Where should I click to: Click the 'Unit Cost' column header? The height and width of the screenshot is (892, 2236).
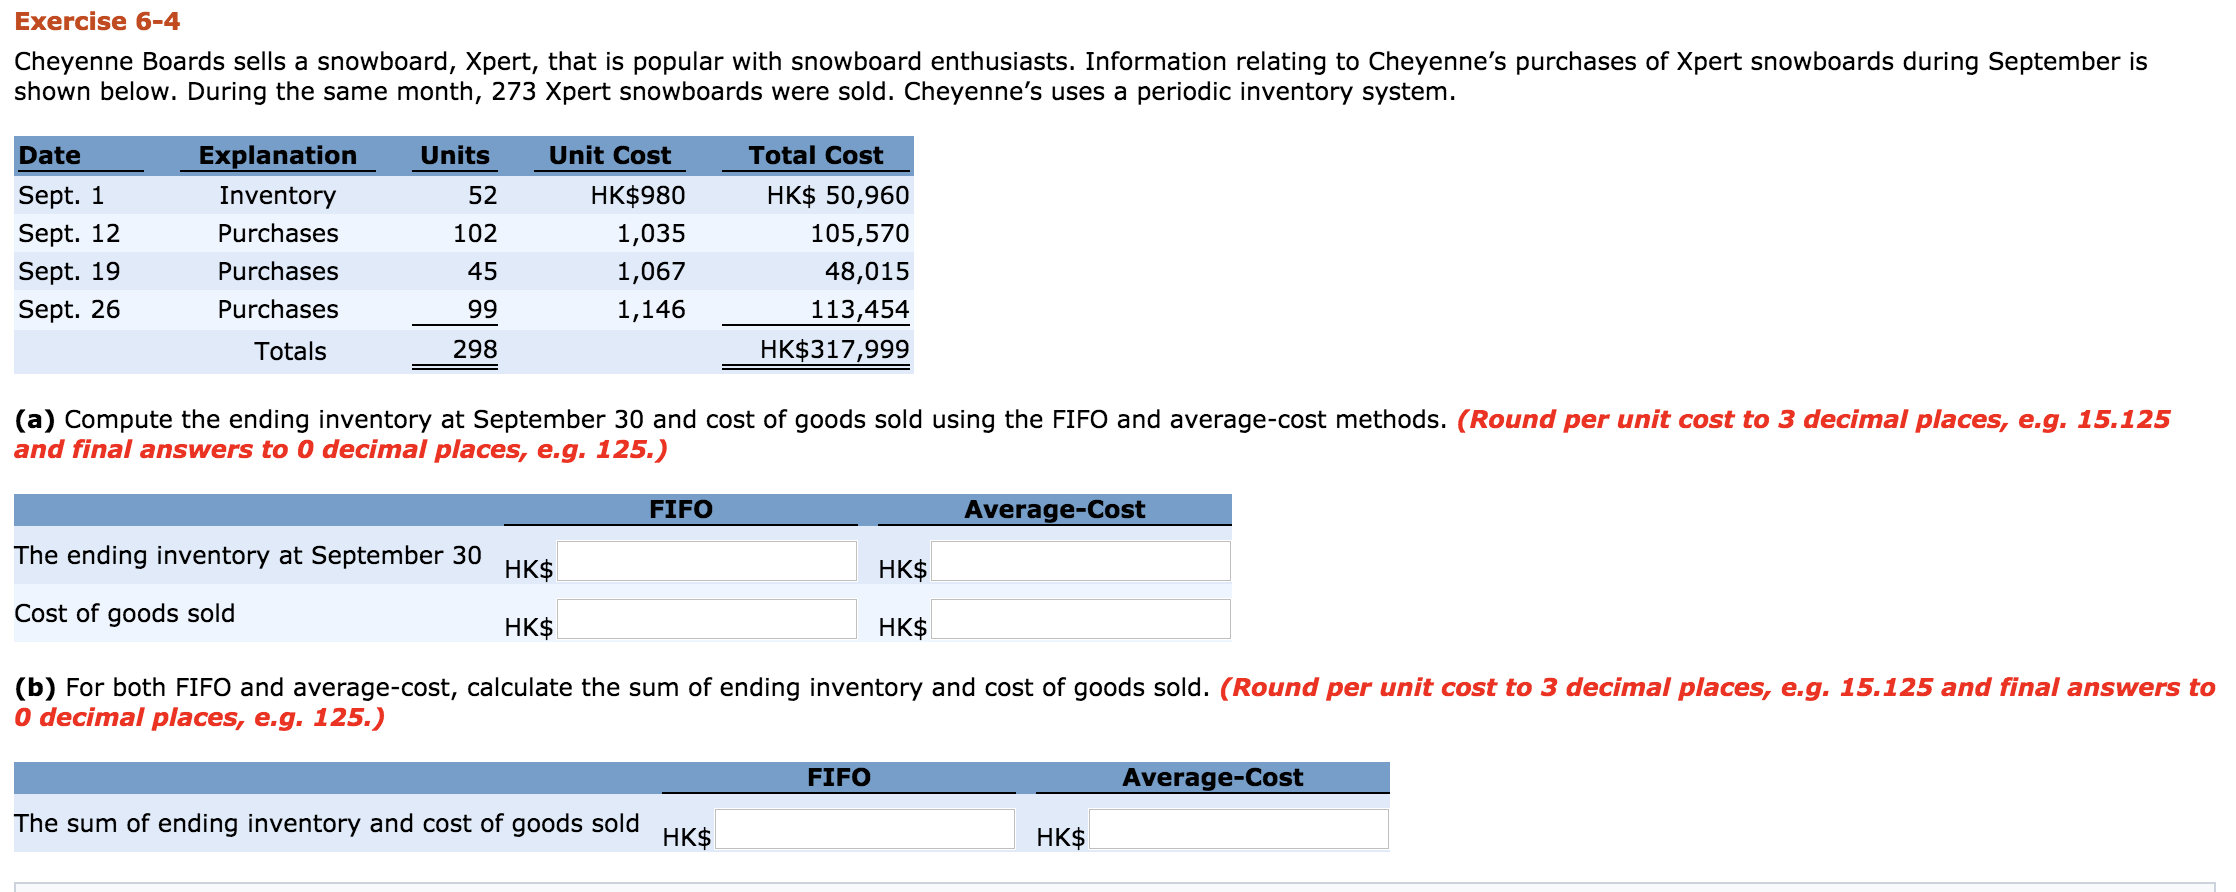pyautogui.click(x=610, y=155)
